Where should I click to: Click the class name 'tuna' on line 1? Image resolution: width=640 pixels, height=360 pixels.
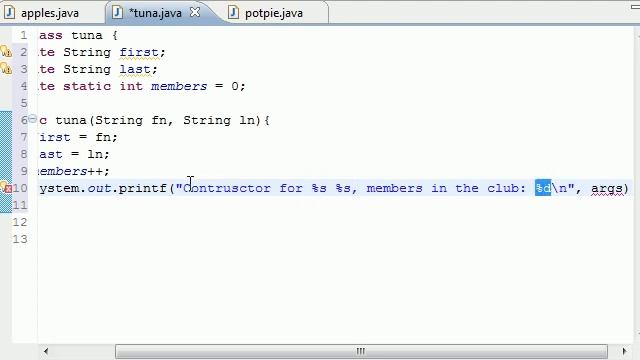[87, 35]
